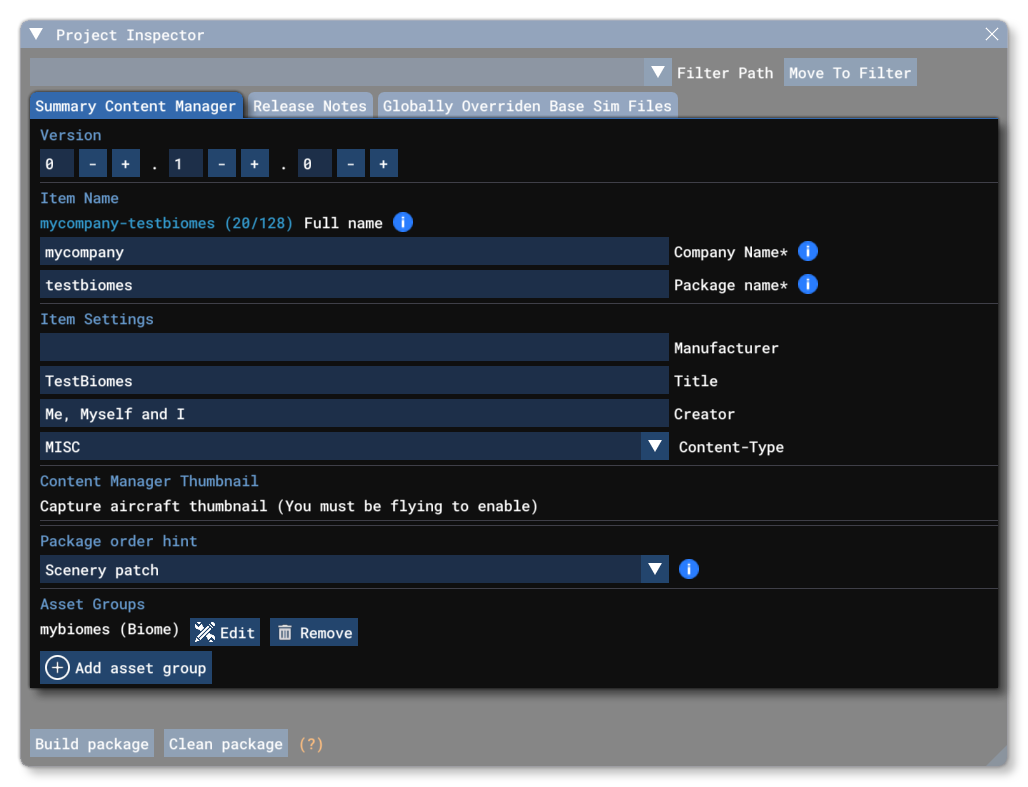1028x787 pixels.
Task: Click the Move To Filter button
Action: point(850,71)
